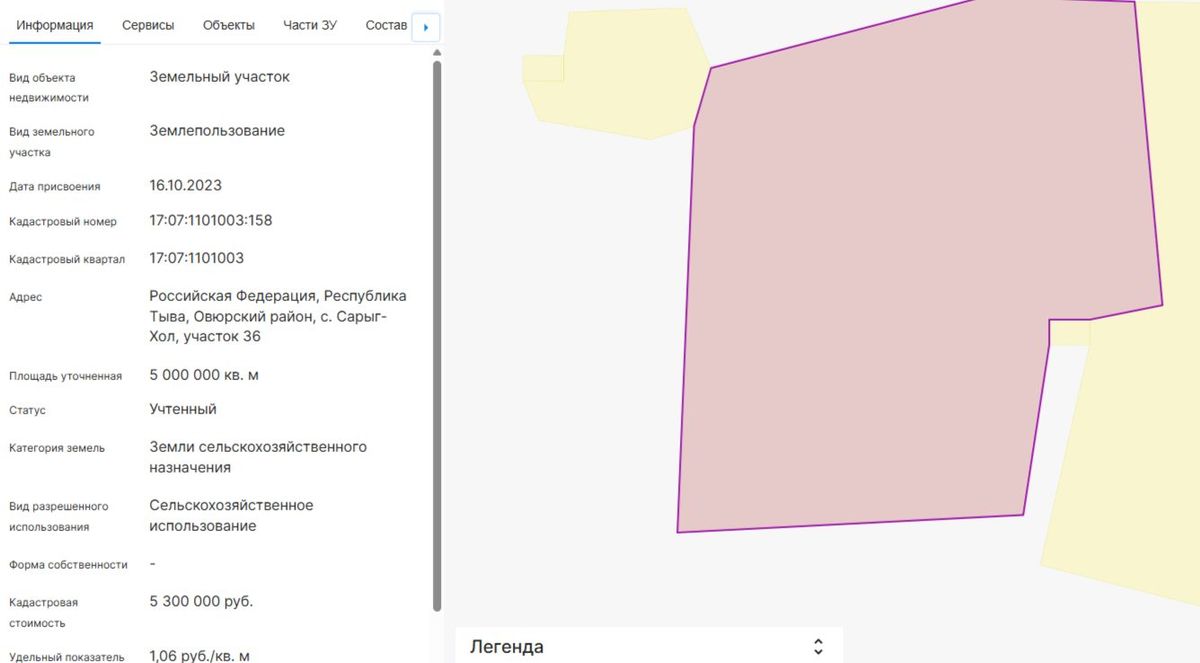Select the Части ЗУ tab
The width and height of the screenshot is (1200, 663).
coord(310,25)
